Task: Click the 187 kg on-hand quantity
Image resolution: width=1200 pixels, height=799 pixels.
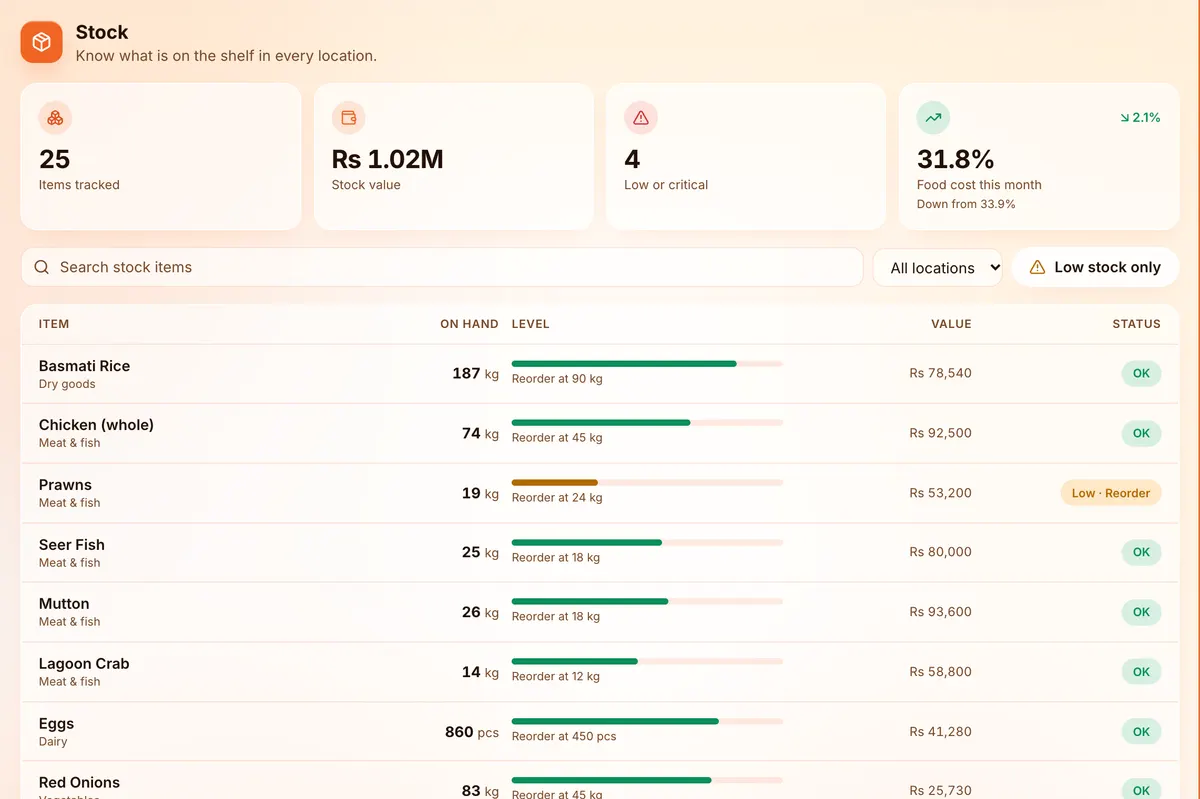Action: 475,373
